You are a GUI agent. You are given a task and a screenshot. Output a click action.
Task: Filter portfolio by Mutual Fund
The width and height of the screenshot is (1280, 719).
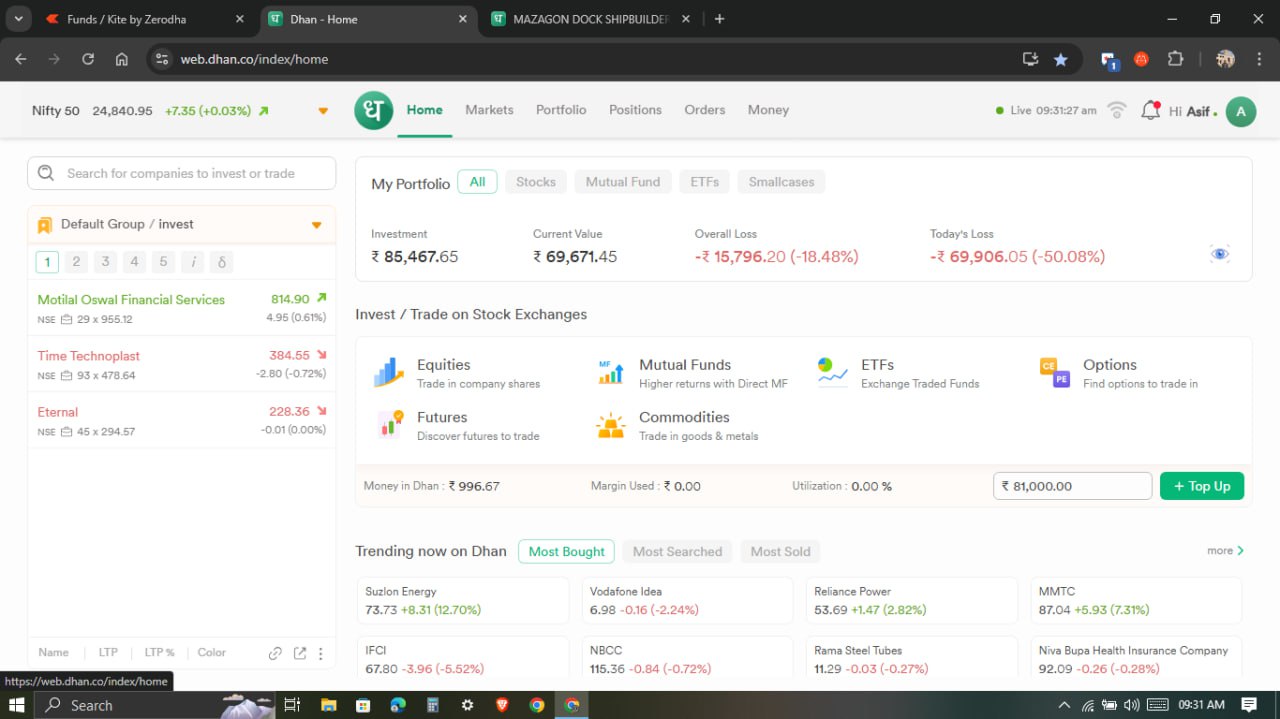(x=623, y=182)
